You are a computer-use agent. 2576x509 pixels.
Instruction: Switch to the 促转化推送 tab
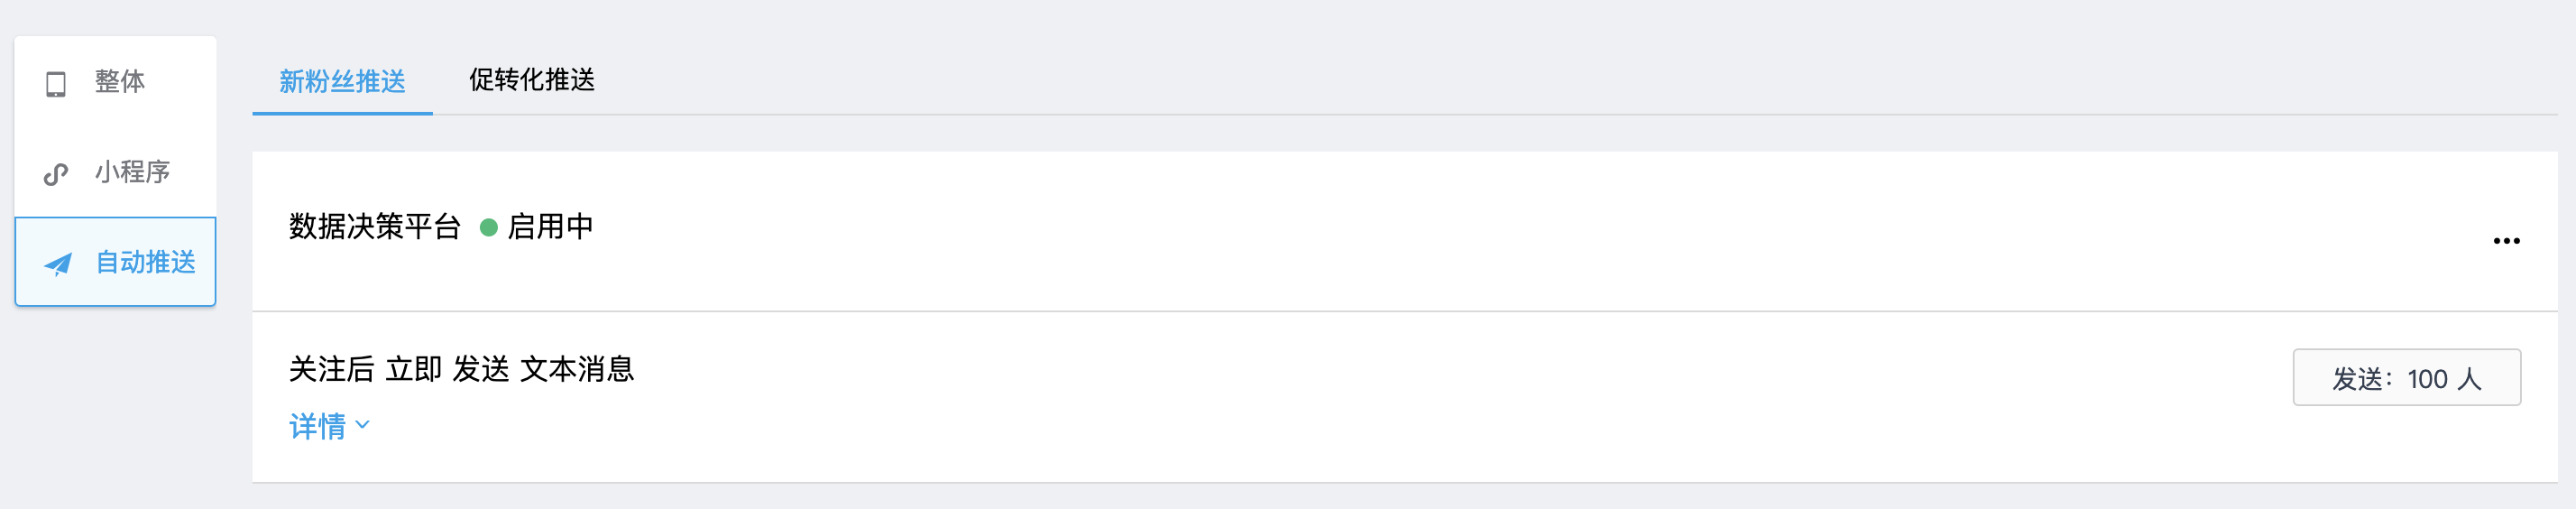(x=532, y=80)
